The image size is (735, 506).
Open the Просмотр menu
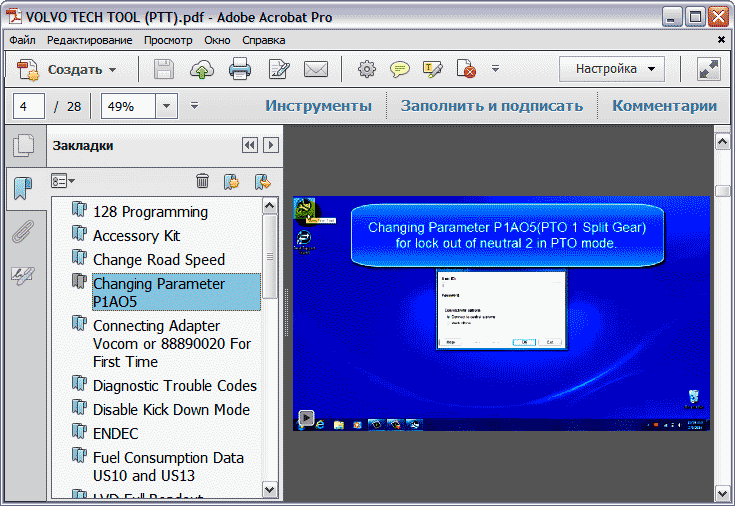click(x=168, y=40)
